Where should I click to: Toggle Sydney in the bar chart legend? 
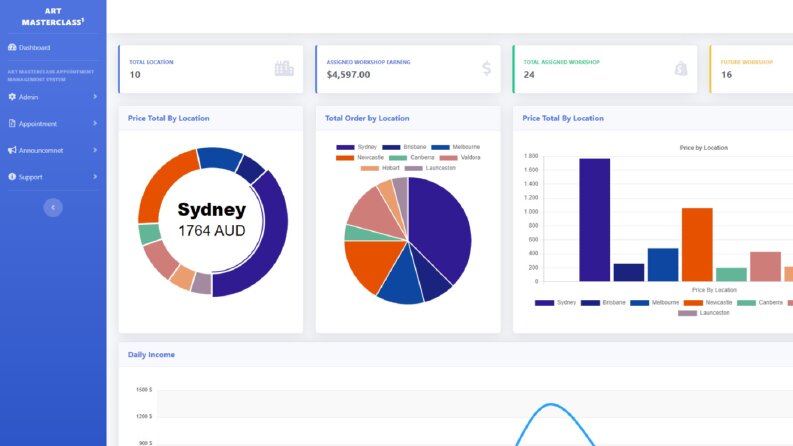point(555,303)
